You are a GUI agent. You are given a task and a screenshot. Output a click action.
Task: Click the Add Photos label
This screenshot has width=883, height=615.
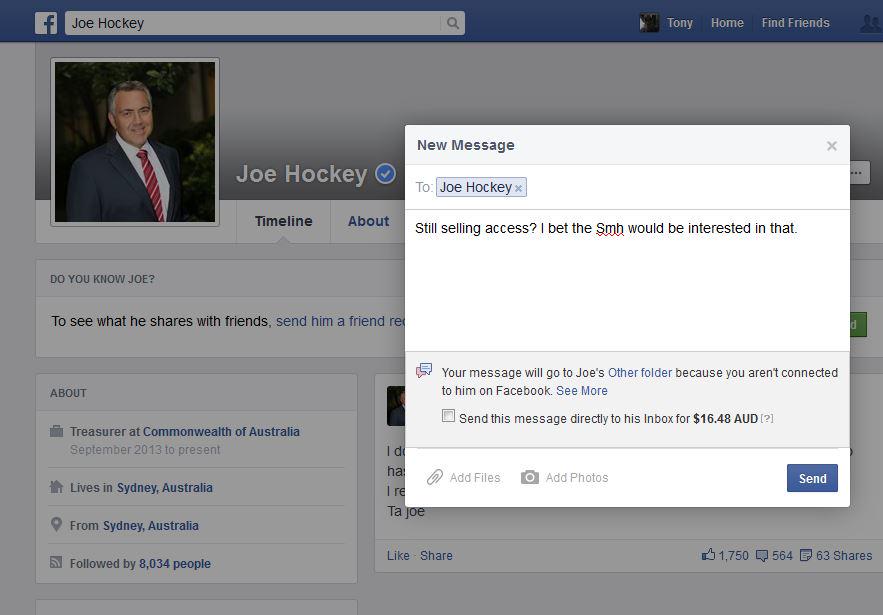click(x=577, y=478)
